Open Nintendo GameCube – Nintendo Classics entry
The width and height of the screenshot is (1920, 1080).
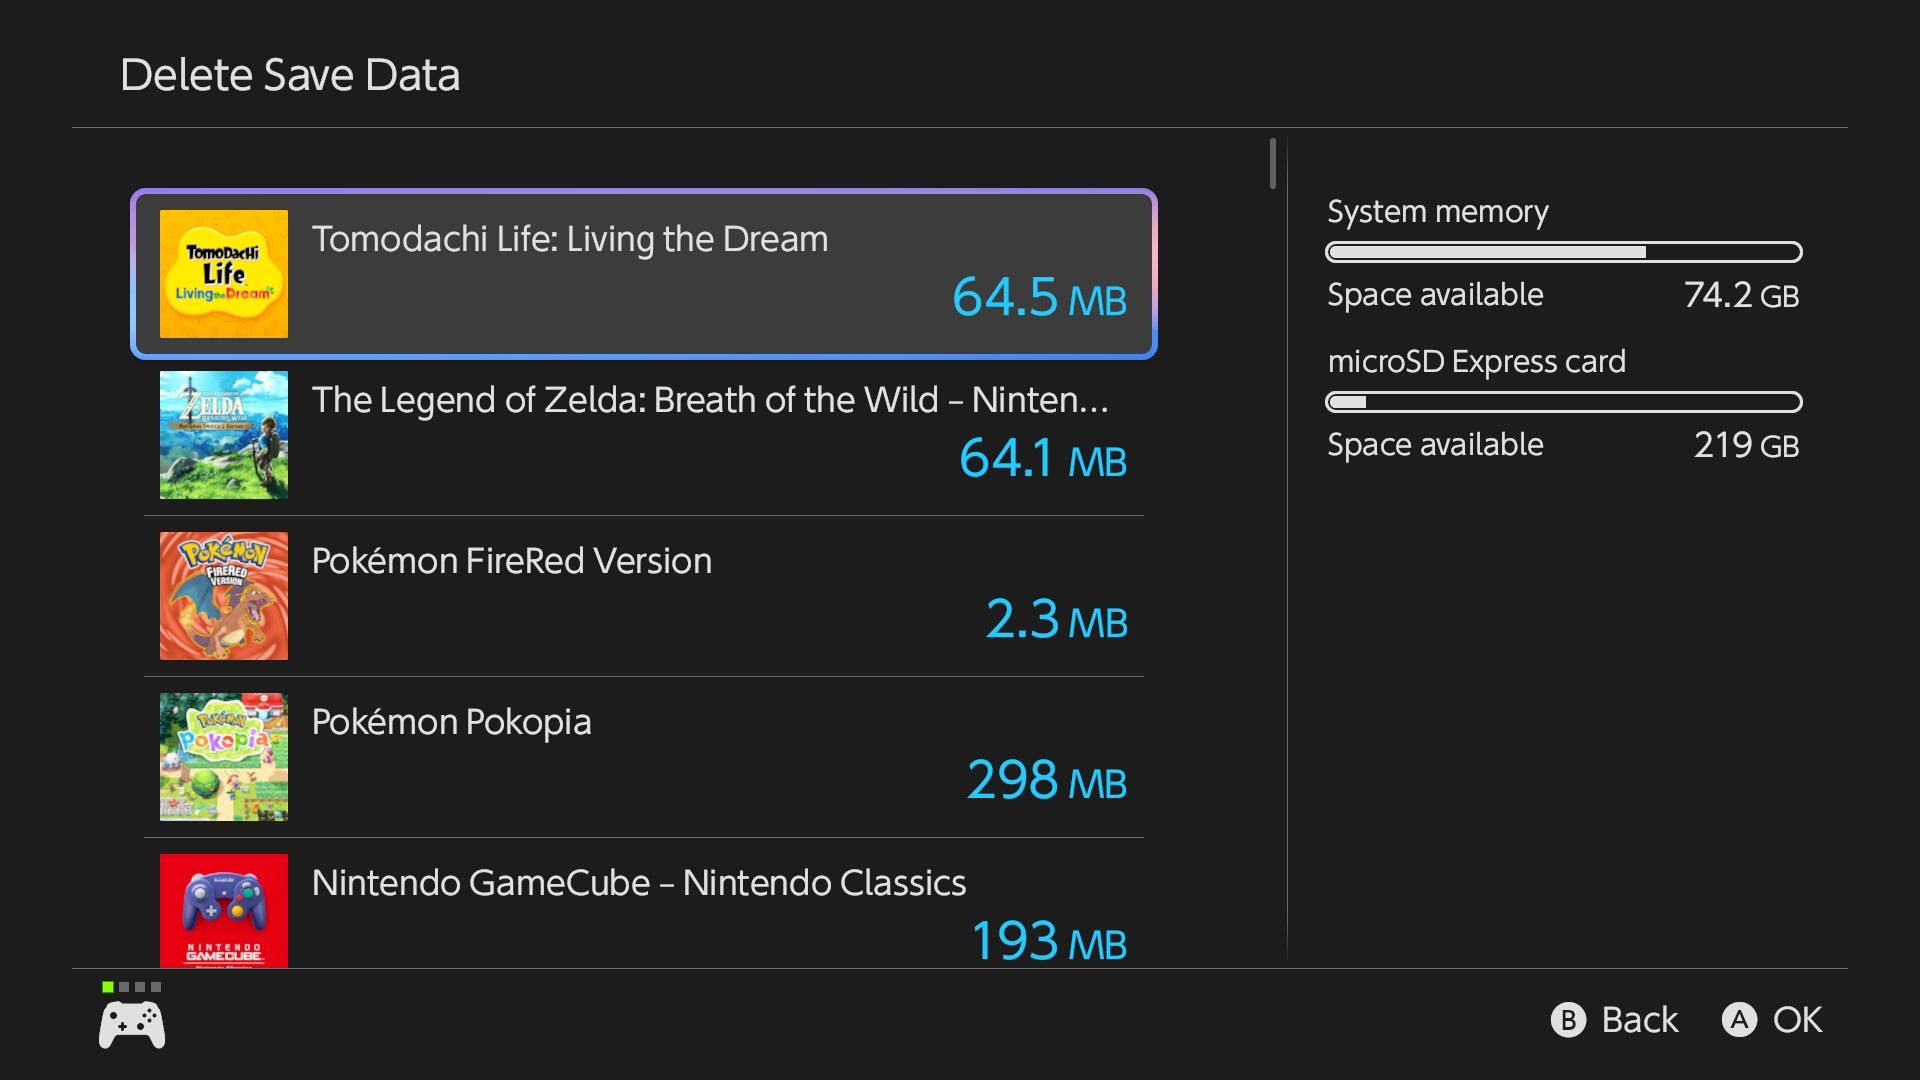638,883
